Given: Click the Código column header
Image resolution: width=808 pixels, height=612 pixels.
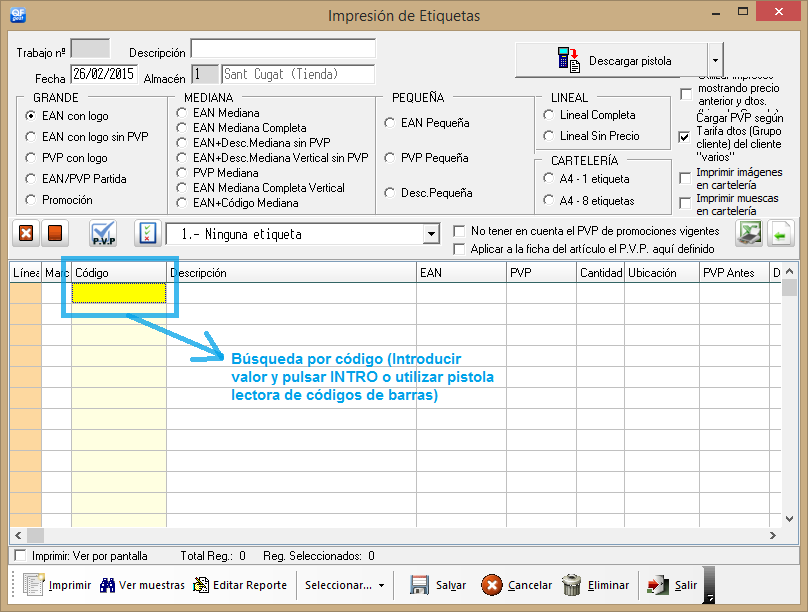Looking at the screenshot, I should (119, 273).
